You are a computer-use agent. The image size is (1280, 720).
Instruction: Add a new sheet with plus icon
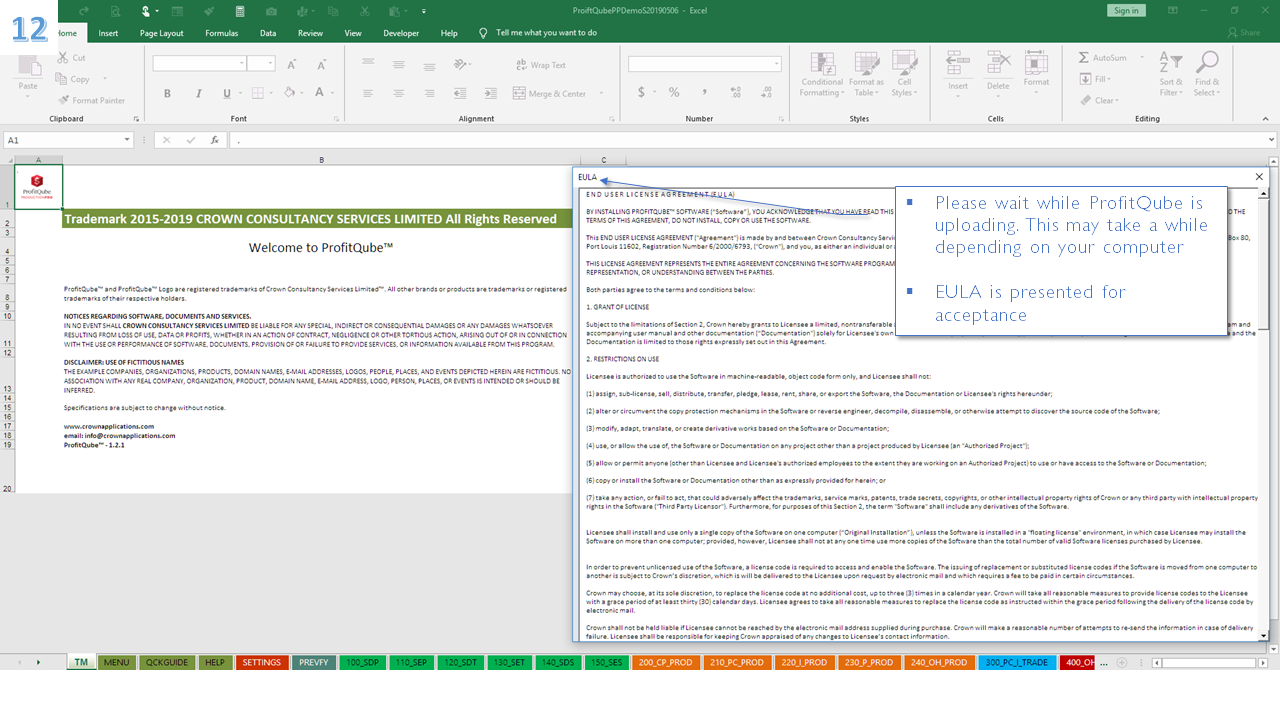(1121, 662)
